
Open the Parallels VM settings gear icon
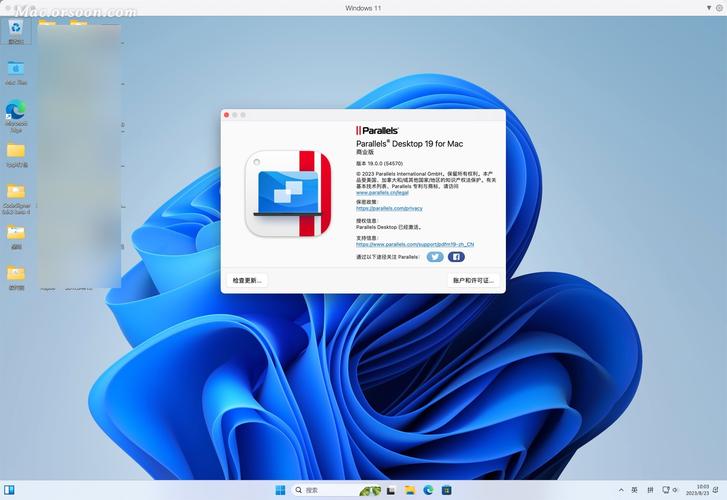720,8
